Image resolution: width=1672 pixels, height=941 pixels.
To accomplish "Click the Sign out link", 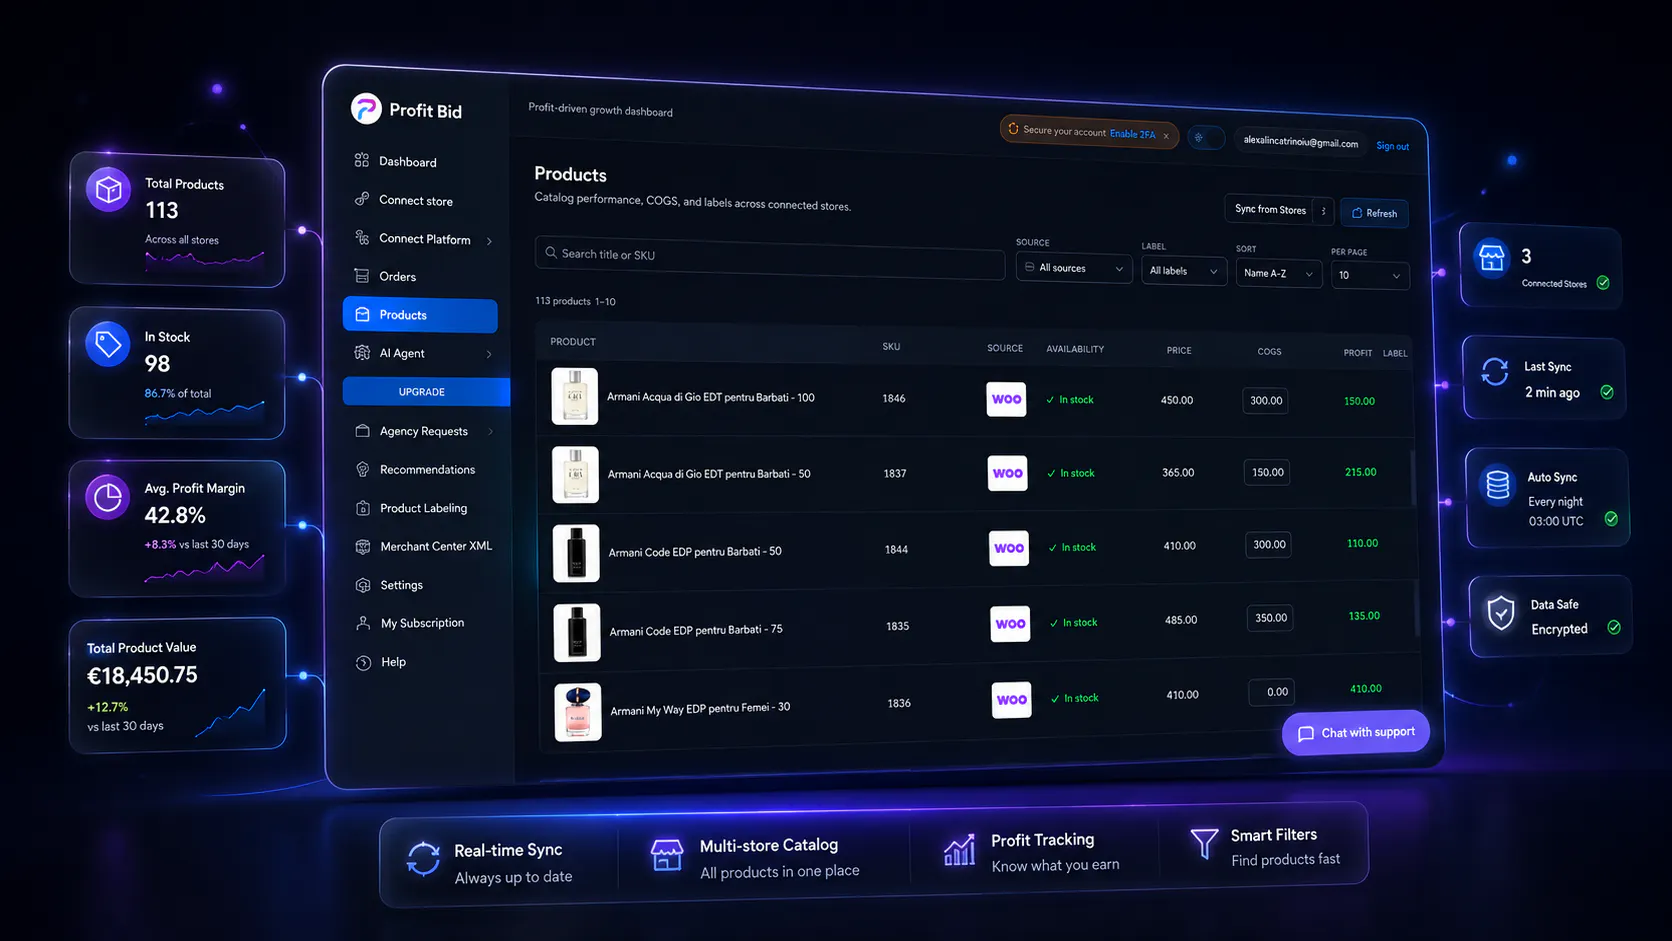I will pos(1392,146).
